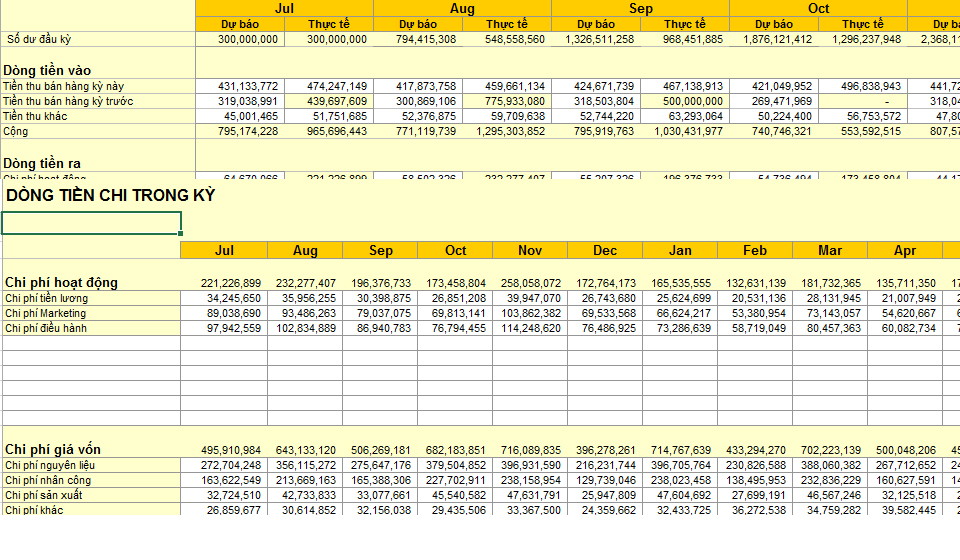Select the Oct header in the top table
Viewport: 960px width, 560px height.
(x=818, y=8)
